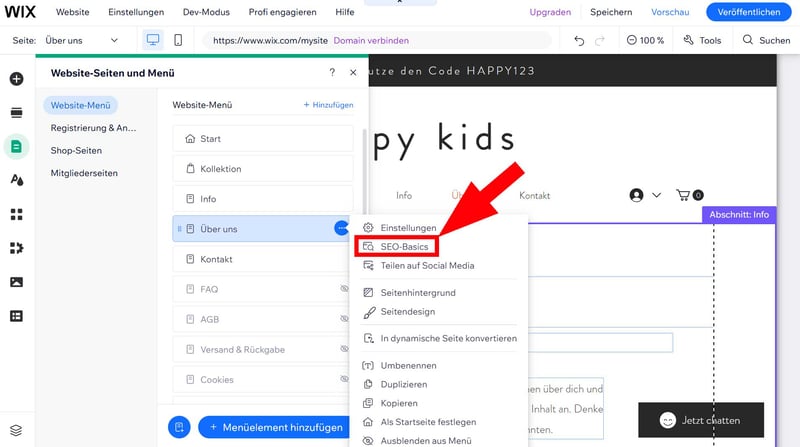The height and width of the screenshot is (447, 800).
Task: Show the Versand & Rückgabe page in menu
Action: [x=344, y=349]
